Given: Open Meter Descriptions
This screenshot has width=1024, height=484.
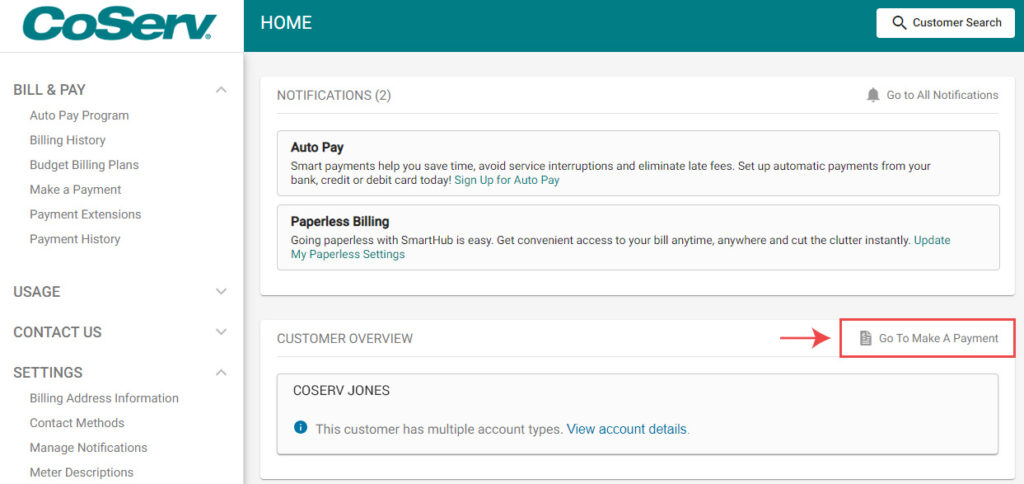Looking at the screenshot, I should point(81,472).
